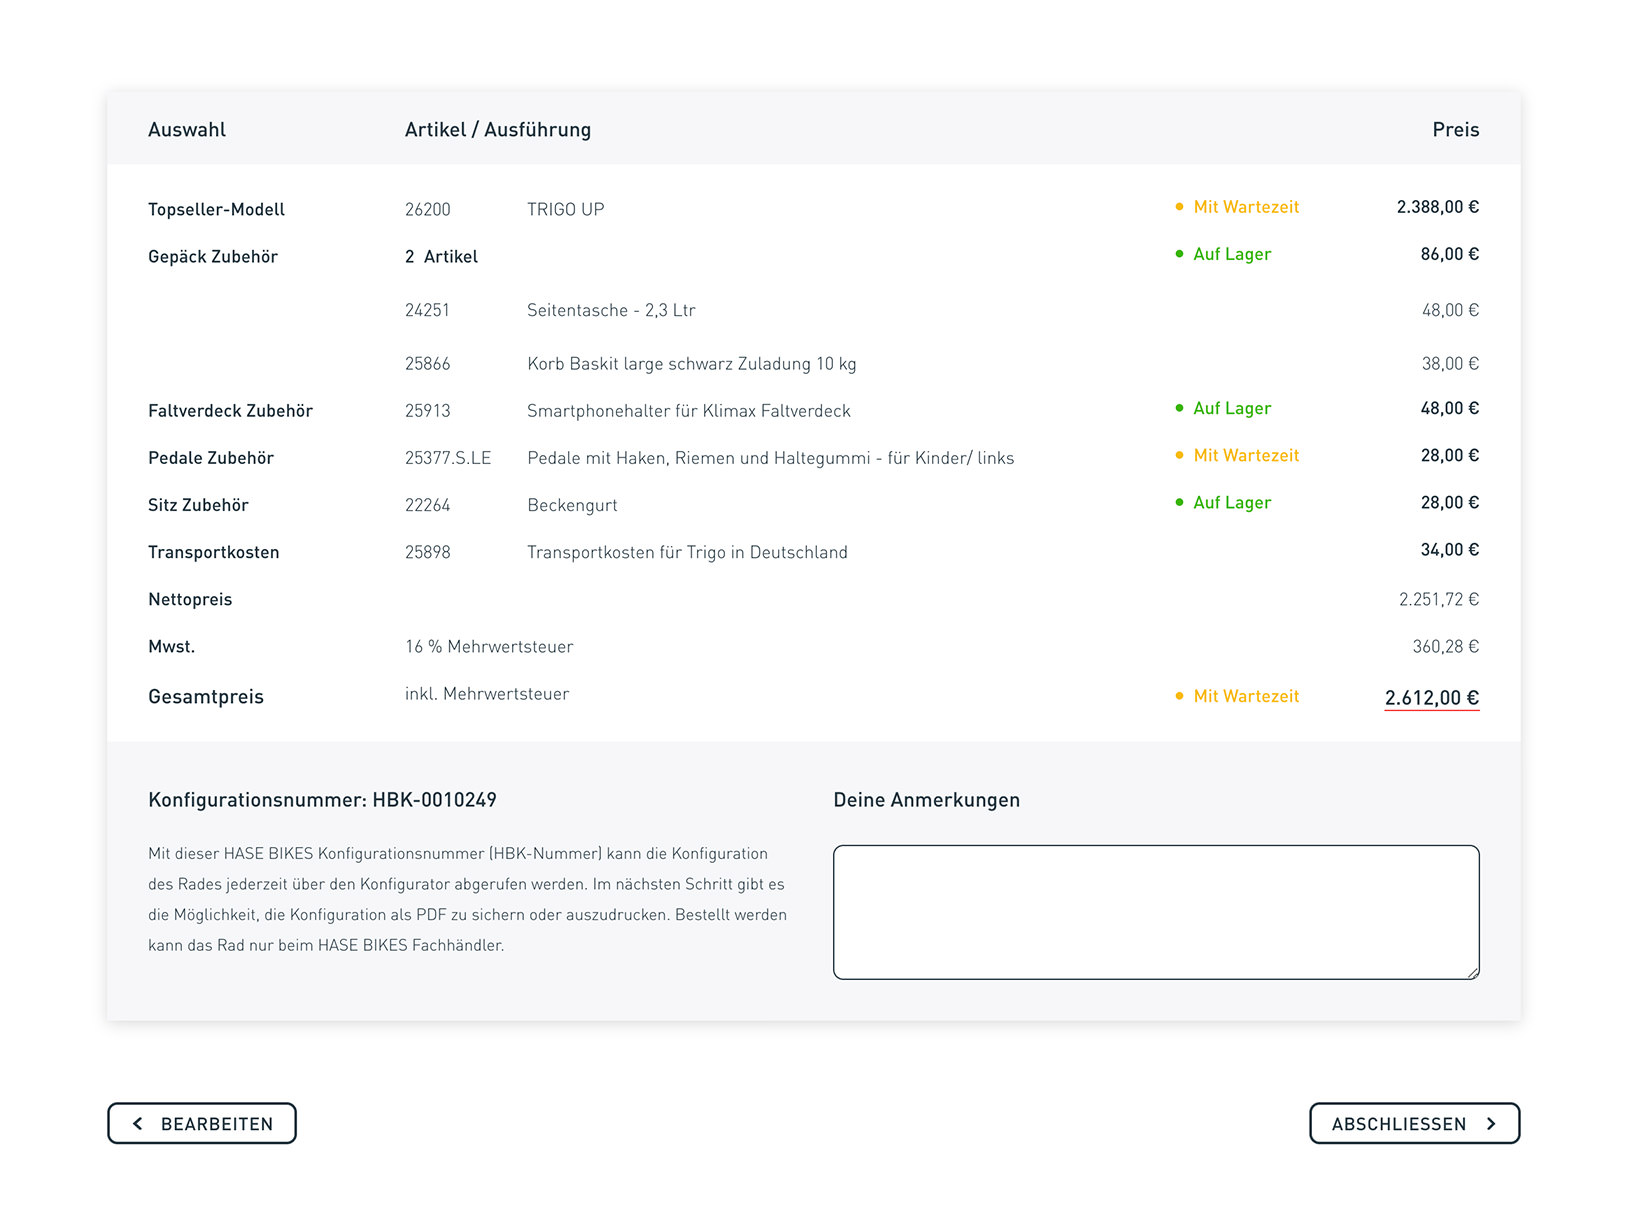Click Auf Lager status for Beckengurt
Image resolution: width=1629 pixels, height=1222 pixels.
coord(1223,502)
